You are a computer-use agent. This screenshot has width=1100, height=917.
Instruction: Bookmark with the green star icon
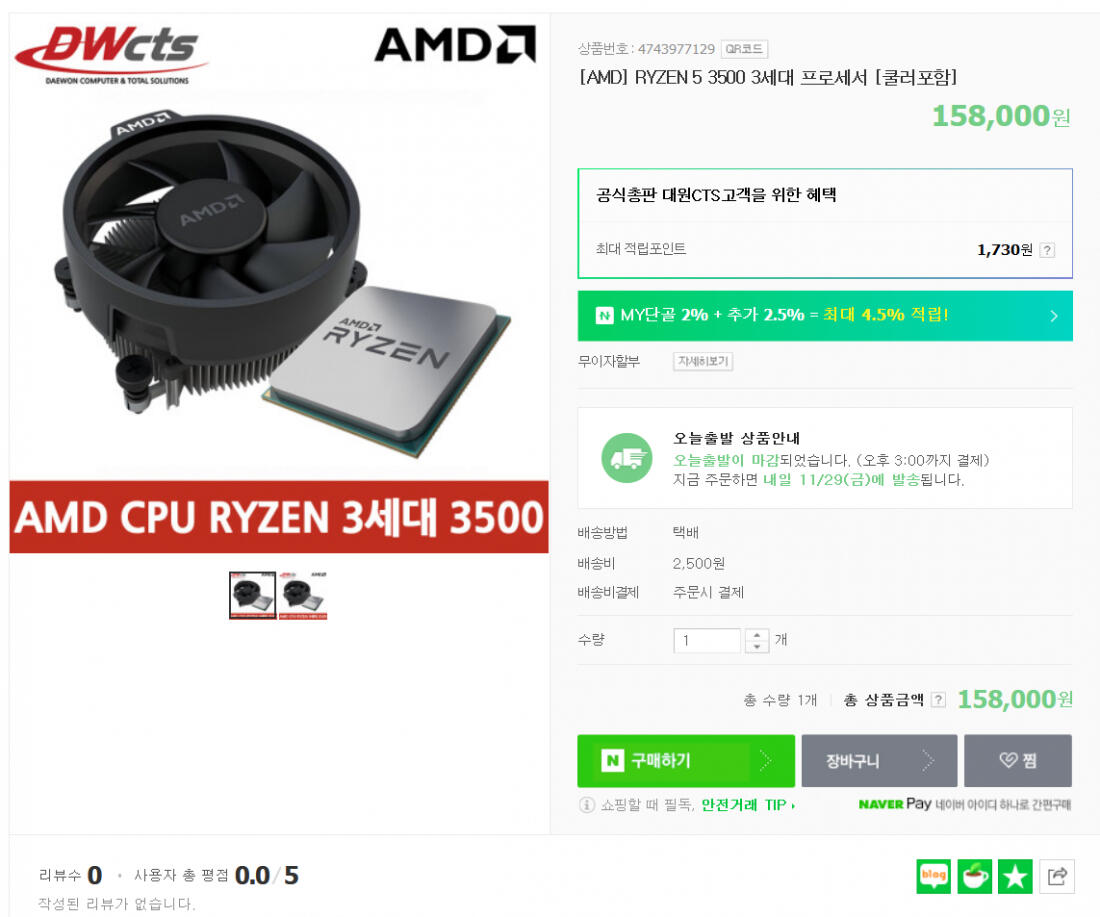(x=1015, y=876)
